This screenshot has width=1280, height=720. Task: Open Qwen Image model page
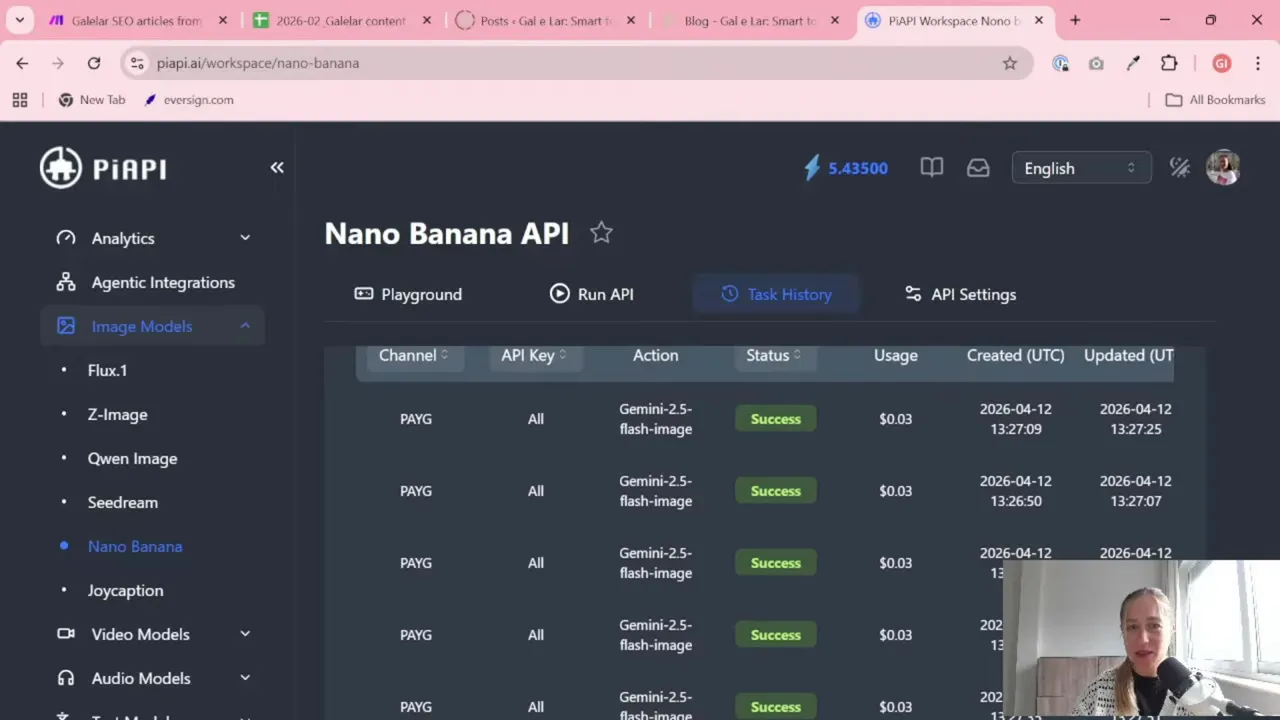point(132,458)
